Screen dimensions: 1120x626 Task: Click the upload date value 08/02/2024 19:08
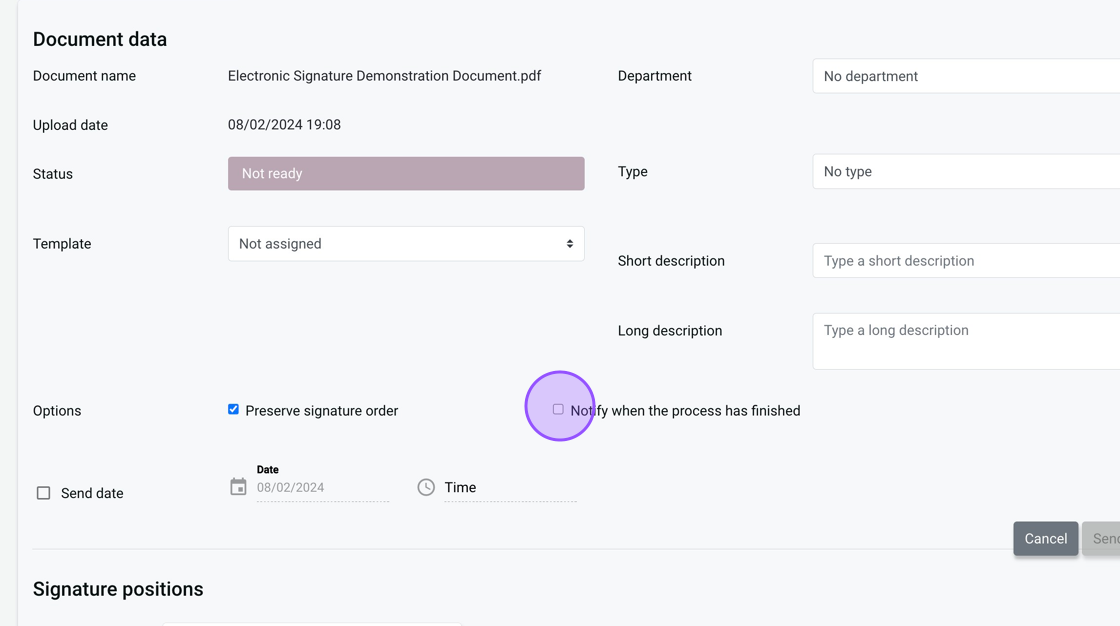[284, 125]
